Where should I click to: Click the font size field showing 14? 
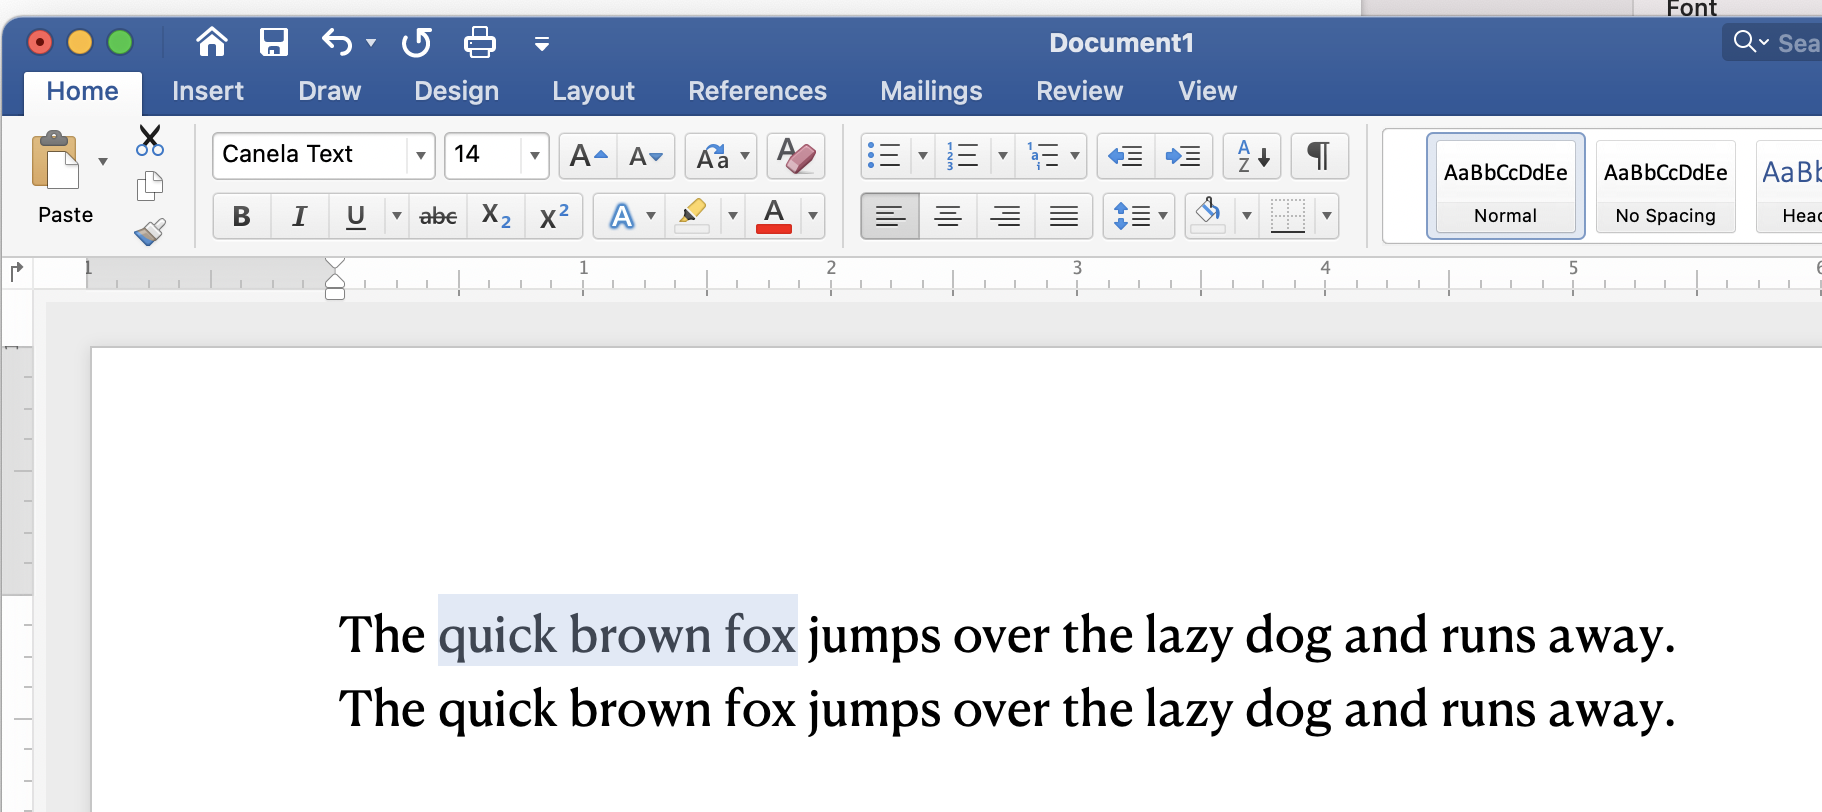coord(483,155)
